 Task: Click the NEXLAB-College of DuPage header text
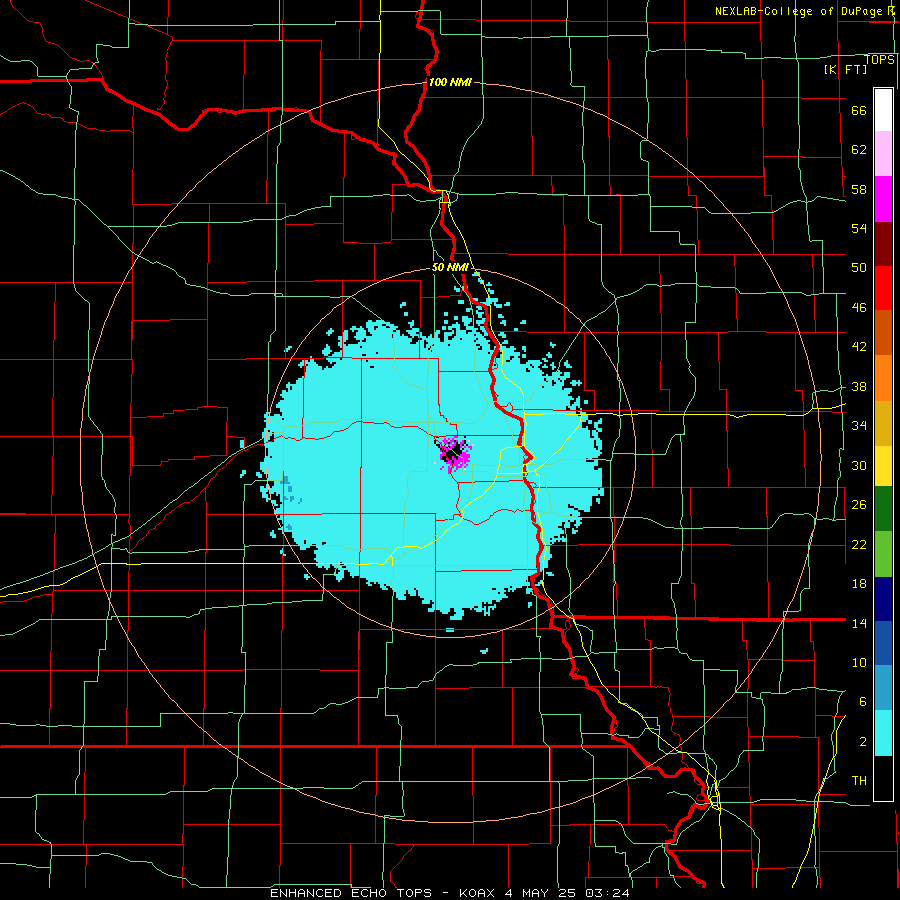pyautogui.click(x=800, y=11)
